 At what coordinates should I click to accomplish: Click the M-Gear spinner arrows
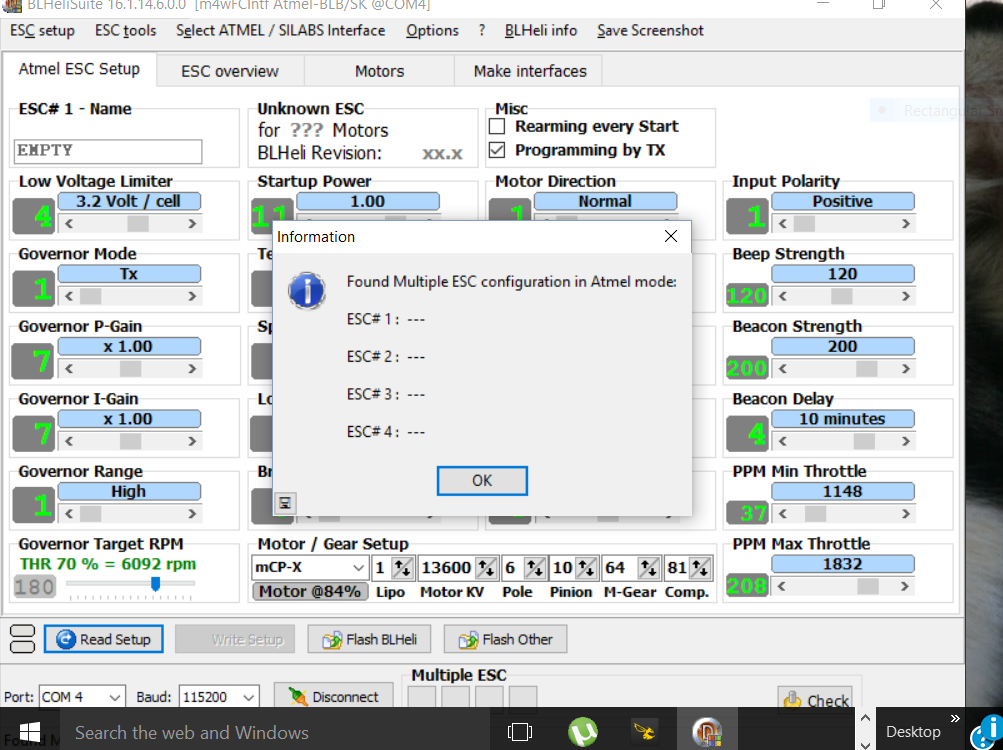coord(649,567)
